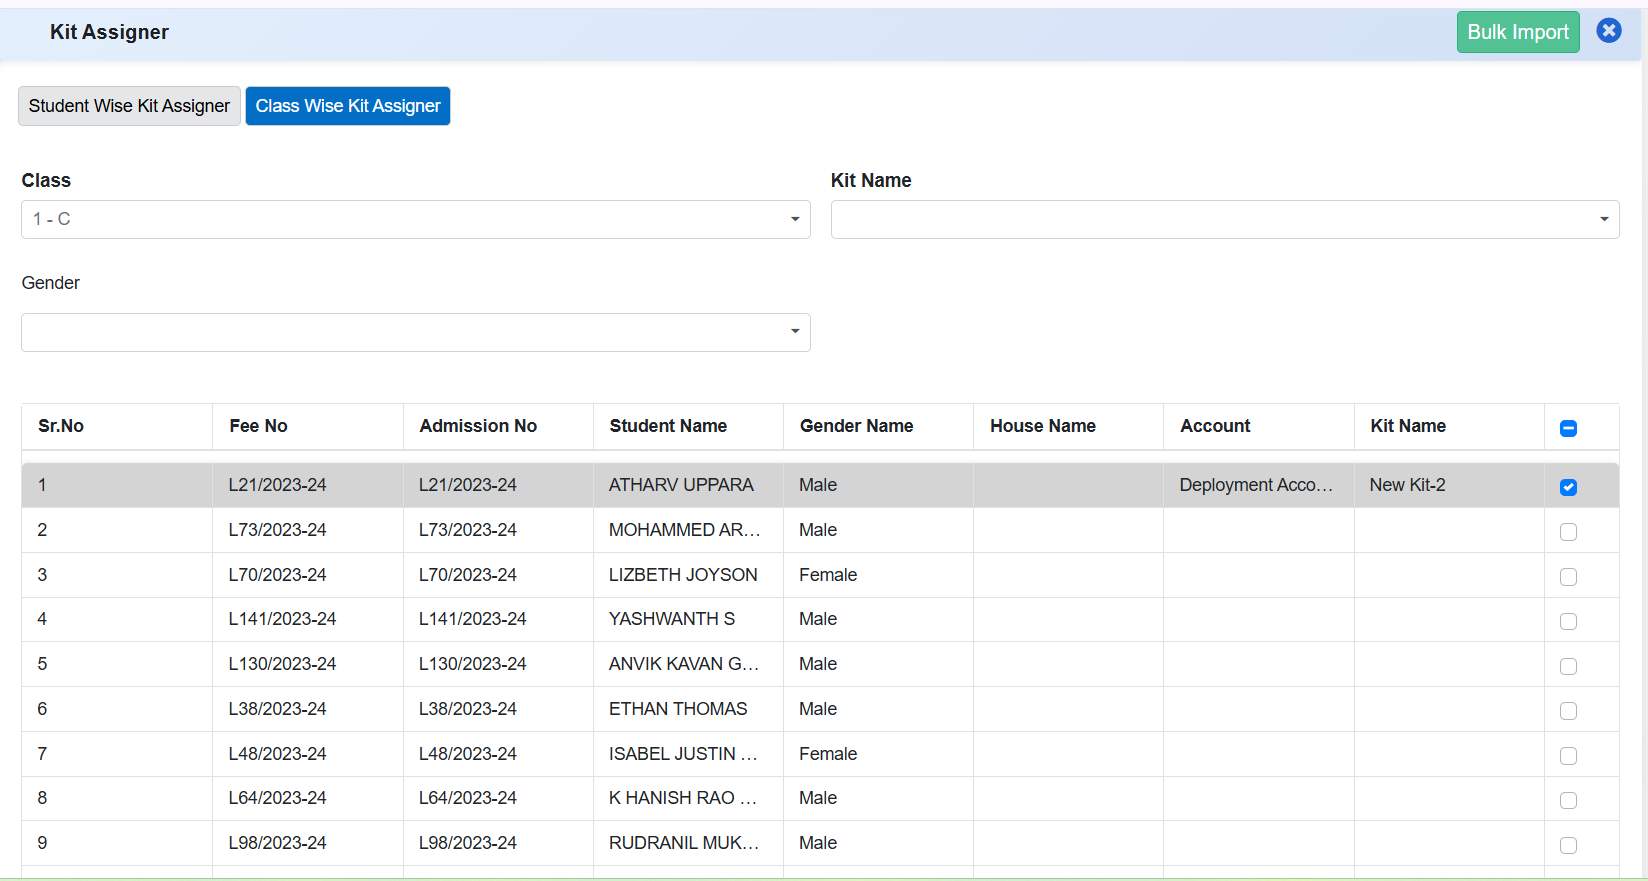Expand the Kit Name dropdown
The height and width of the screenshot is (881, 1648).
click(1224, 219)
